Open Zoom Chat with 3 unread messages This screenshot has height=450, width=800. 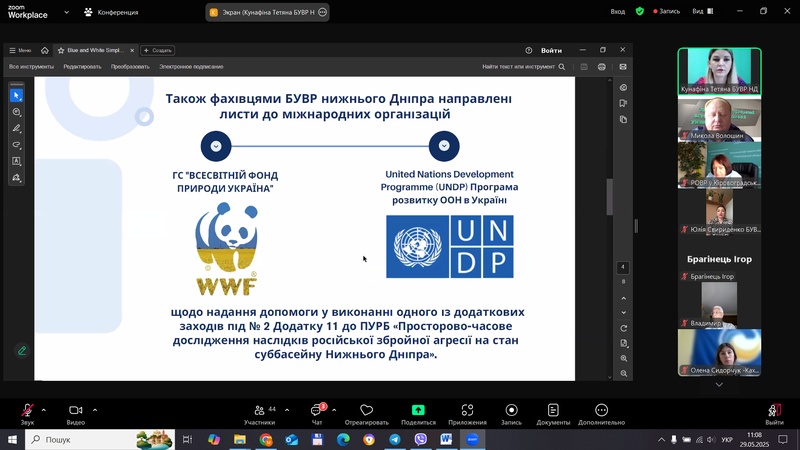coord(317,414)
